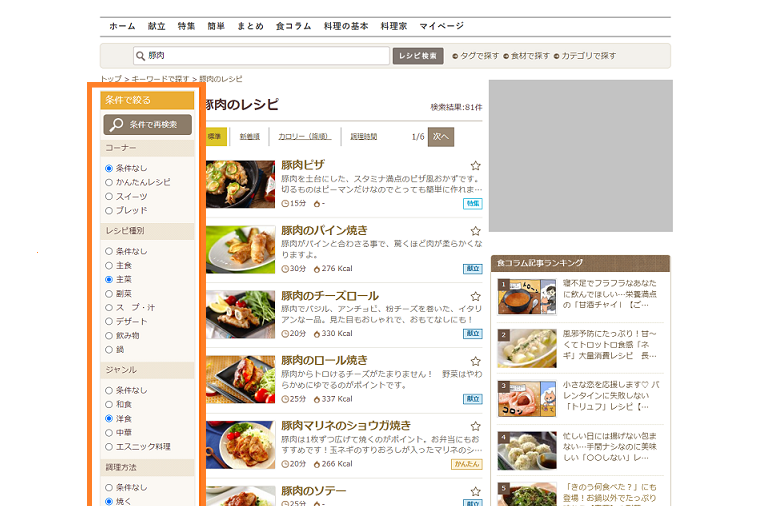Click star icon beside 豚肉のチーズロール

point(476,297)
